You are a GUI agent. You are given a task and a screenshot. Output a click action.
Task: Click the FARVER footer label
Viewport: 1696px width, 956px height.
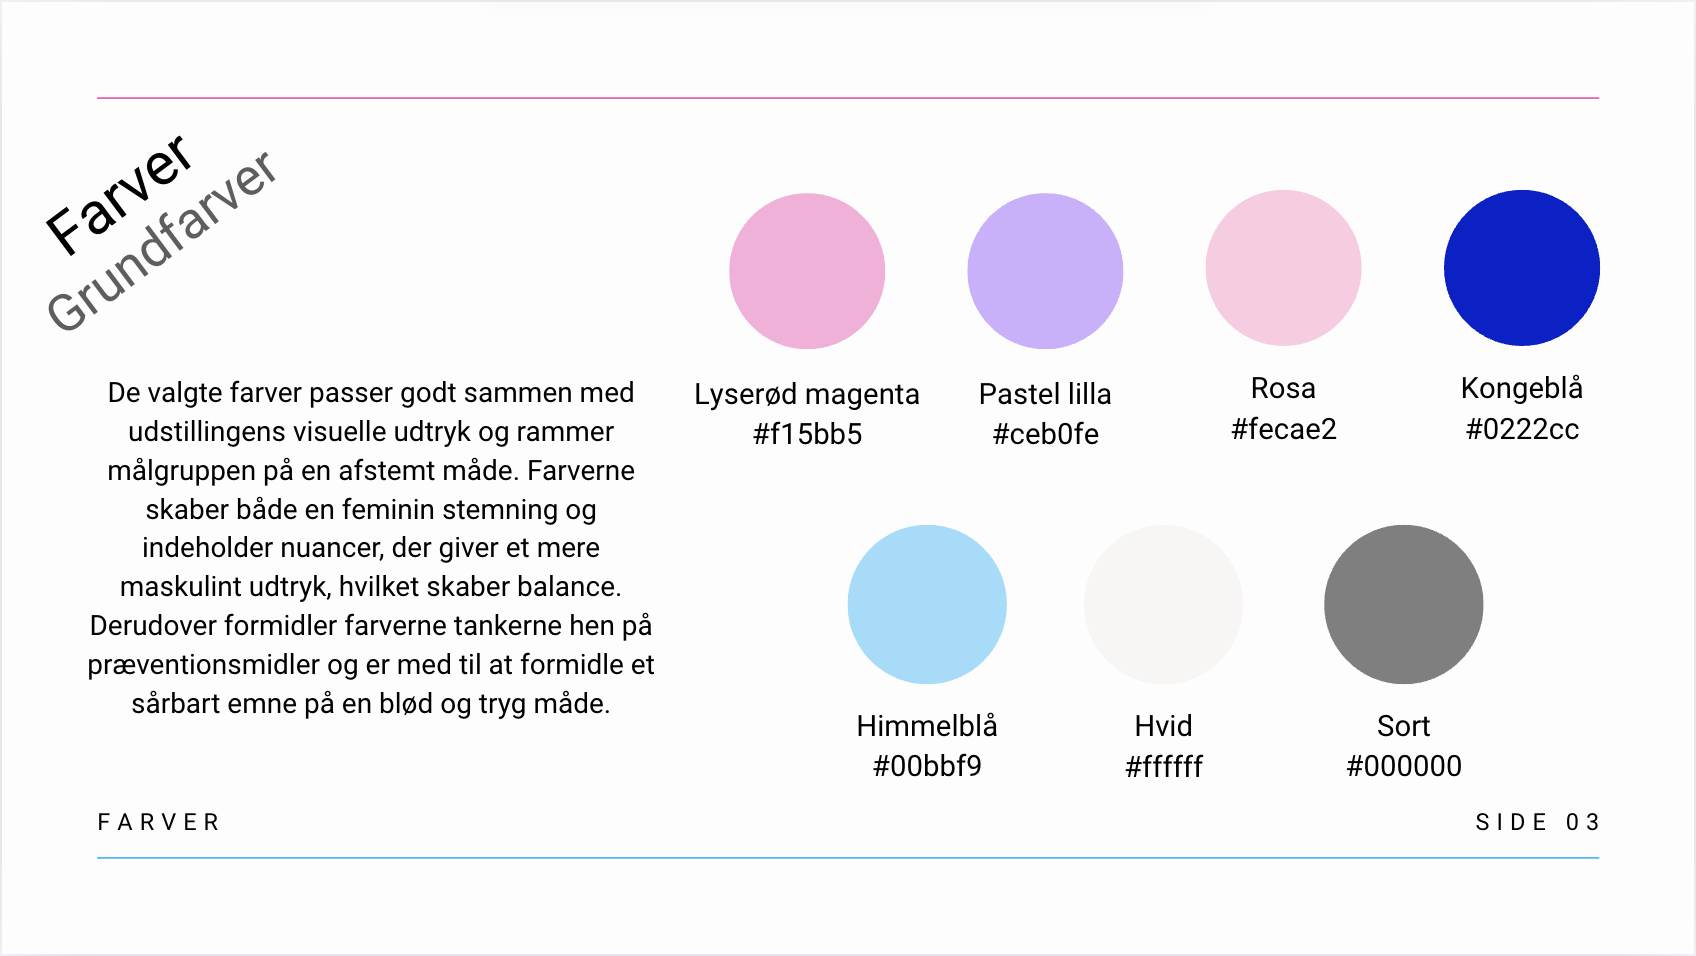[159, 822]
